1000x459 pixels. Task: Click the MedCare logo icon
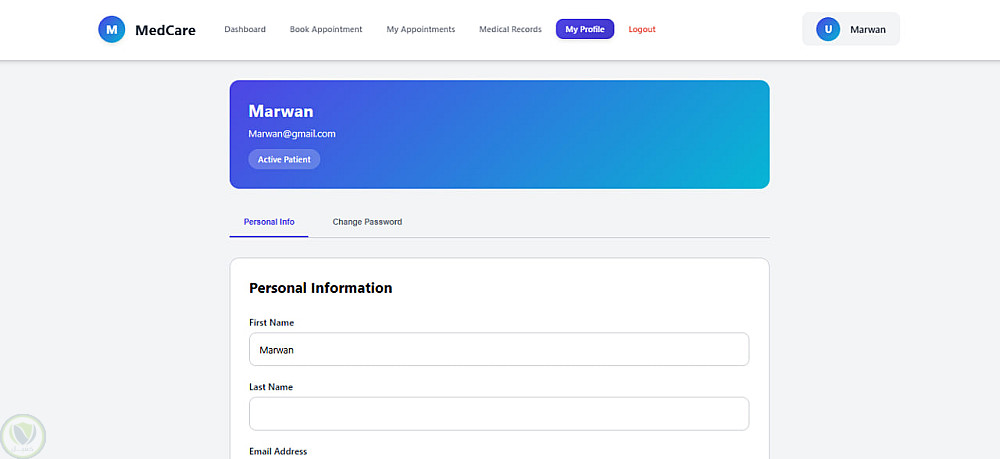(x=112, y=29)
